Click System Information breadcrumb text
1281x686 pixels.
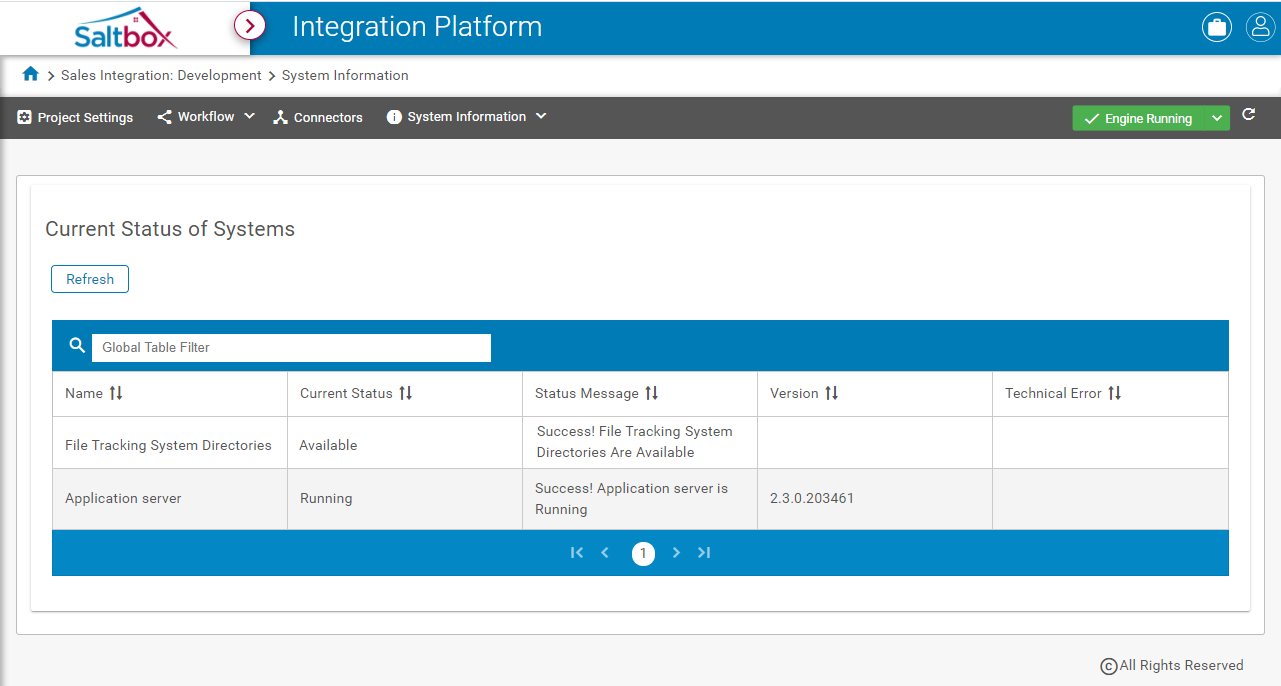click(345, 75)
